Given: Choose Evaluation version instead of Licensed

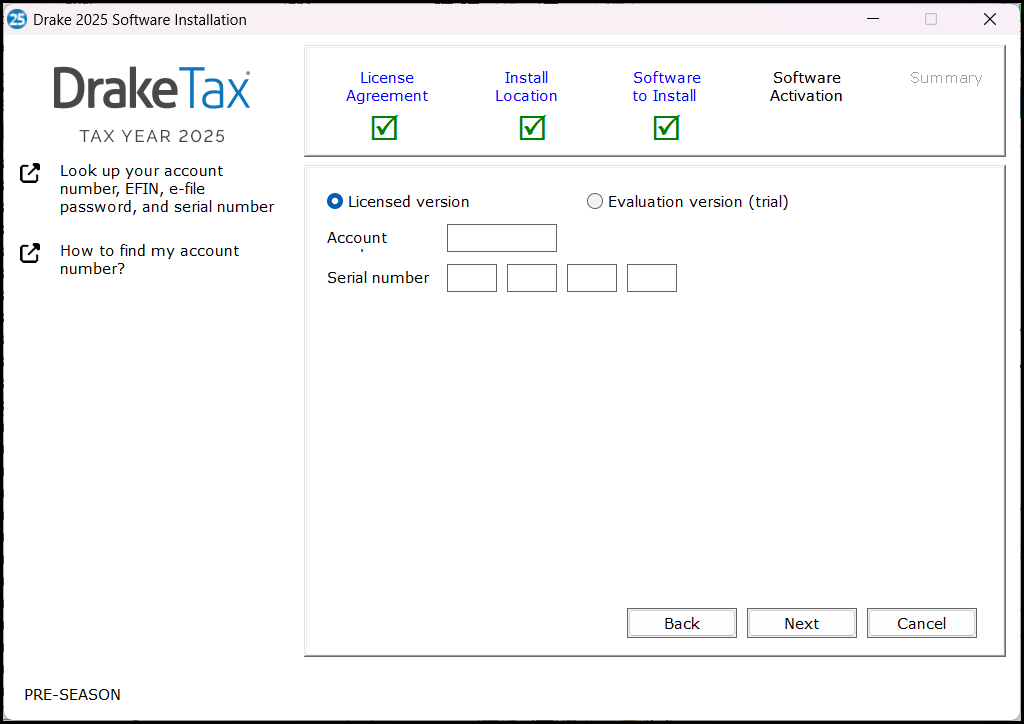Looking at the screenshot, I should click(595, 201).
